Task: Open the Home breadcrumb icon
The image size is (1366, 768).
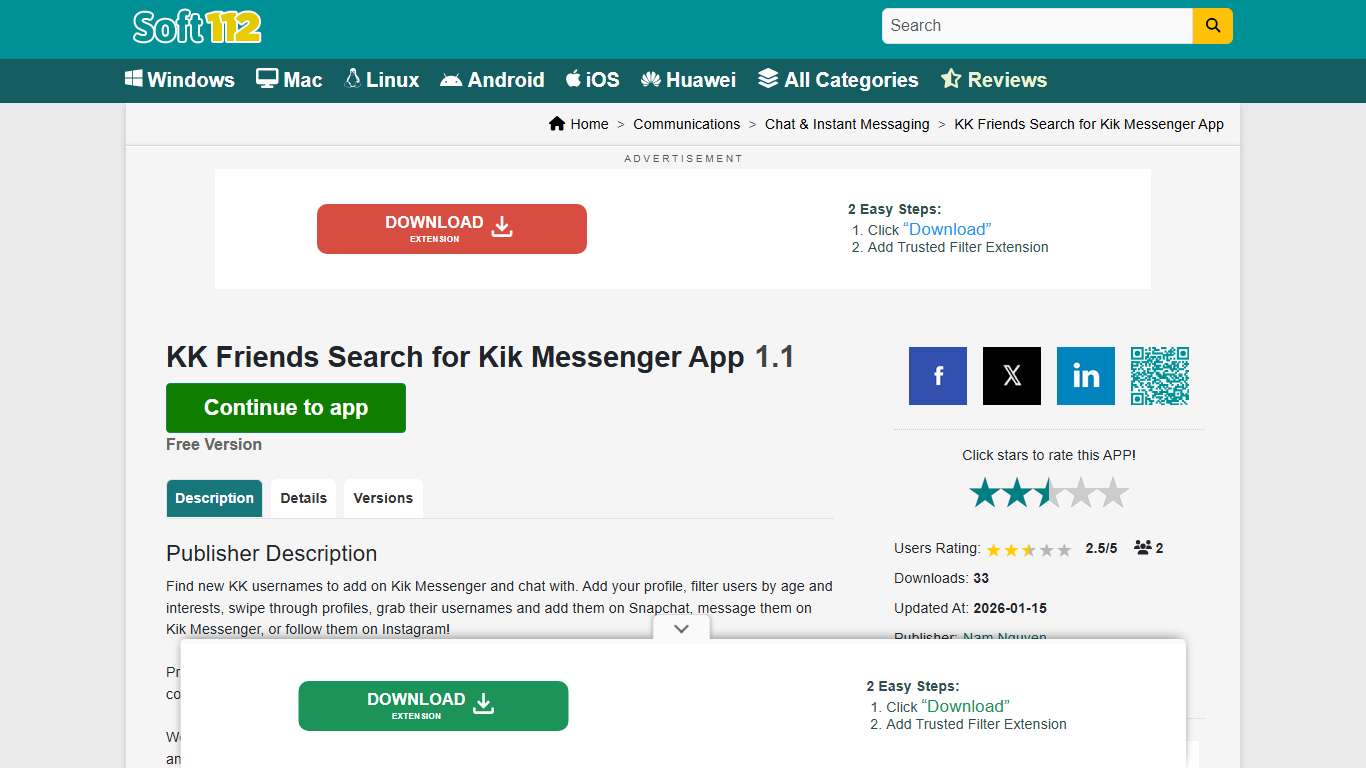Action: (x=558, y=123)
